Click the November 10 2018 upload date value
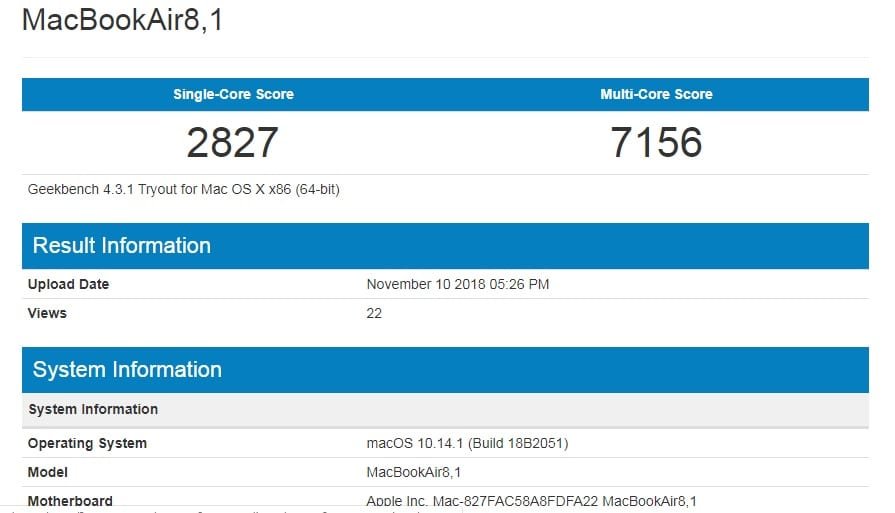The width and height of the screenshot is (895, 513). coord(457,284)
